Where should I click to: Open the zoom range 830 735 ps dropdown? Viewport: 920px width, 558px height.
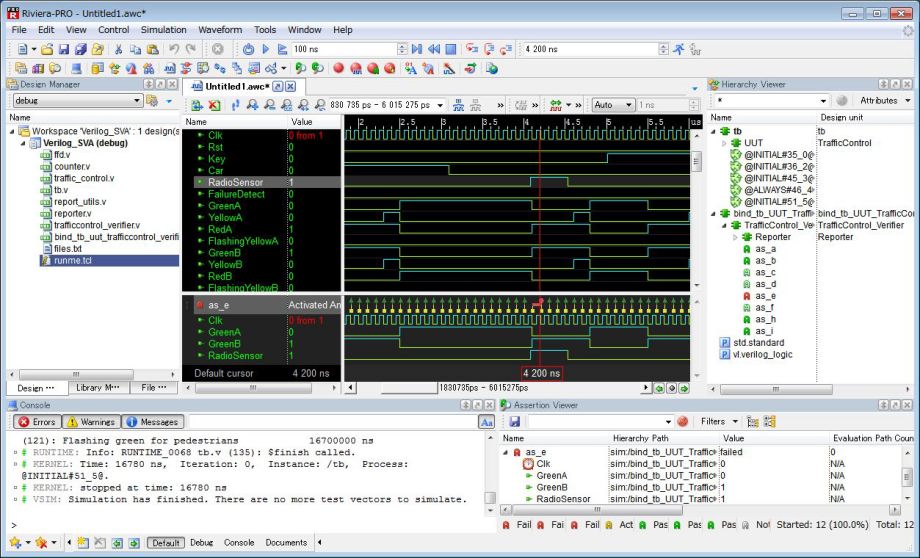click(x=440, y=105)
